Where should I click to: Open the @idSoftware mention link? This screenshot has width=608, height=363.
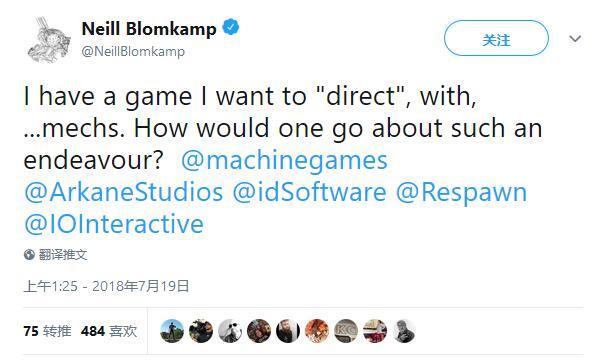pyautogui.click(x=309, y=192)
